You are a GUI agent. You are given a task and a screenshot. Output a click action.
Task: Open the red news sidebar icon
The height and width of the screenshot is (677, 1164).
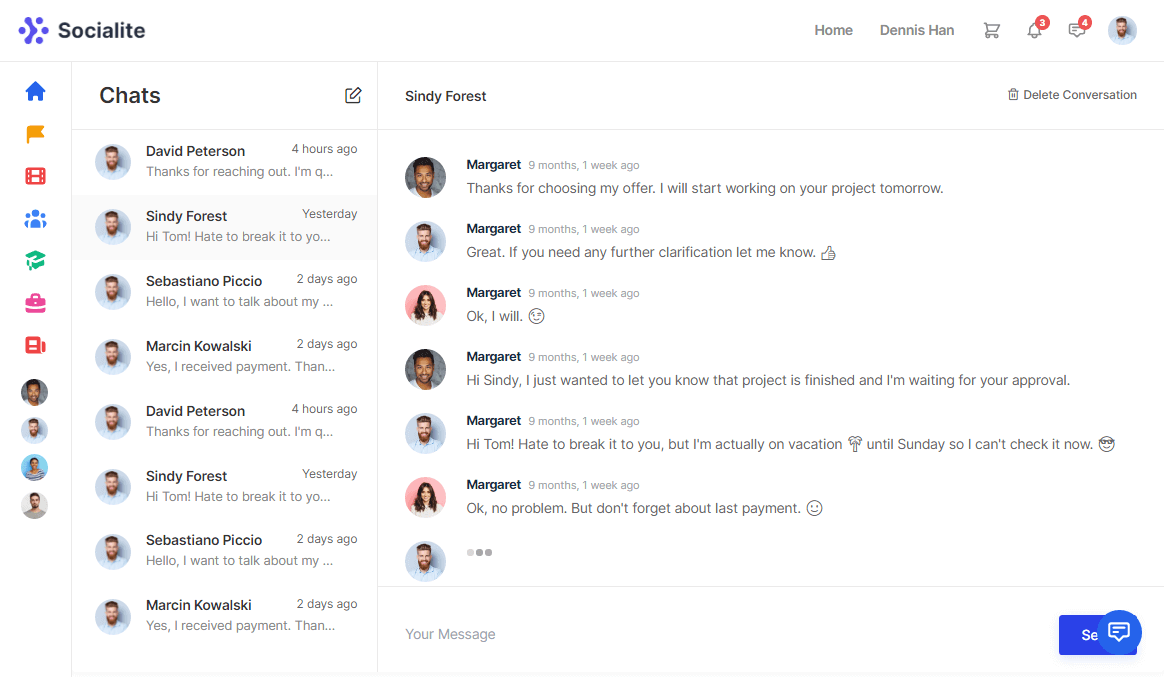click(35, 345)
